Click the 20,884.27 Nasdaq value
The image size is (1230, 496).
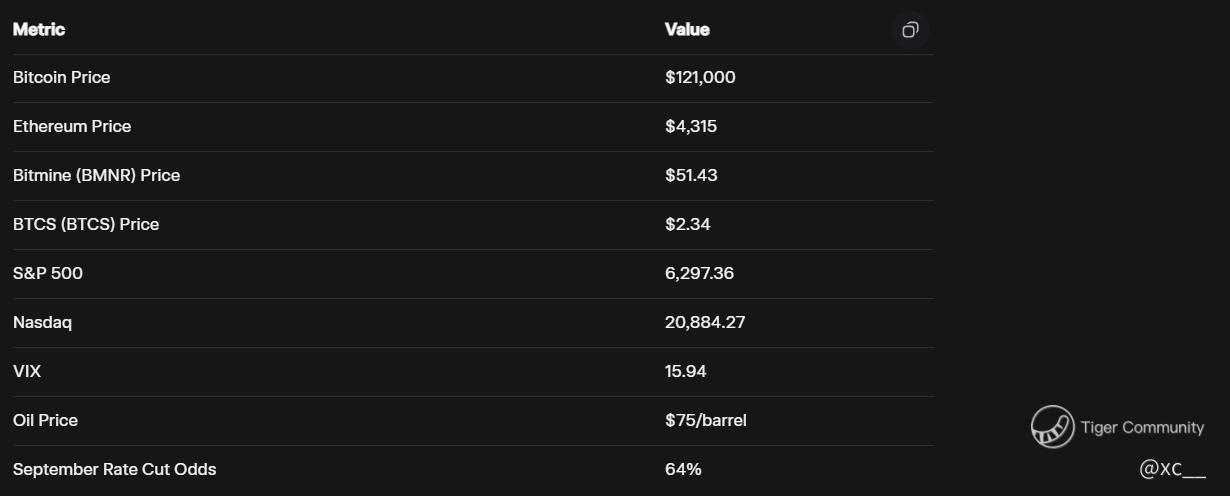[x=705, y=323]
